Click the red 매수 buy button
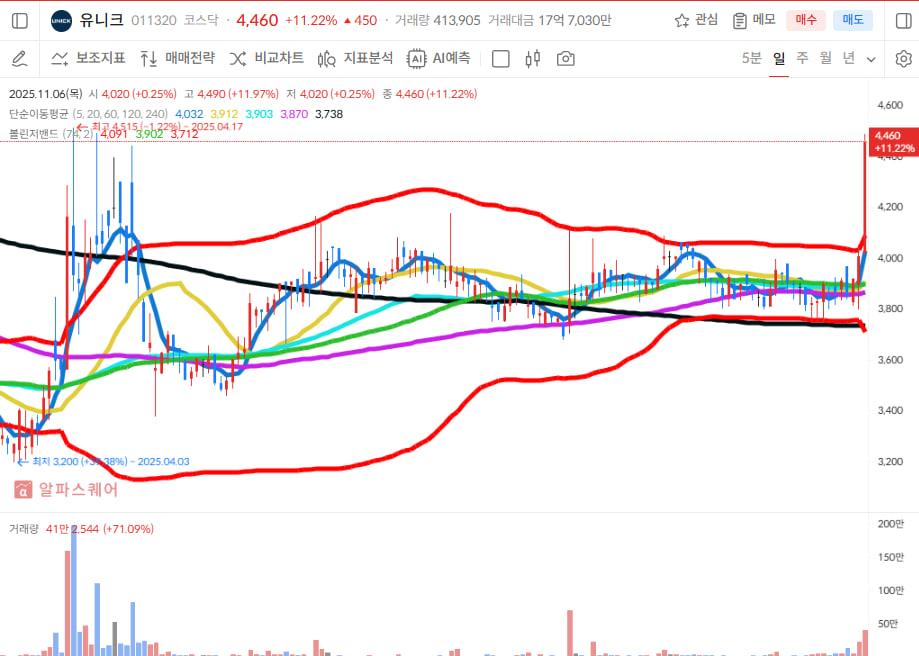919x656 pixels. point(806,20)
